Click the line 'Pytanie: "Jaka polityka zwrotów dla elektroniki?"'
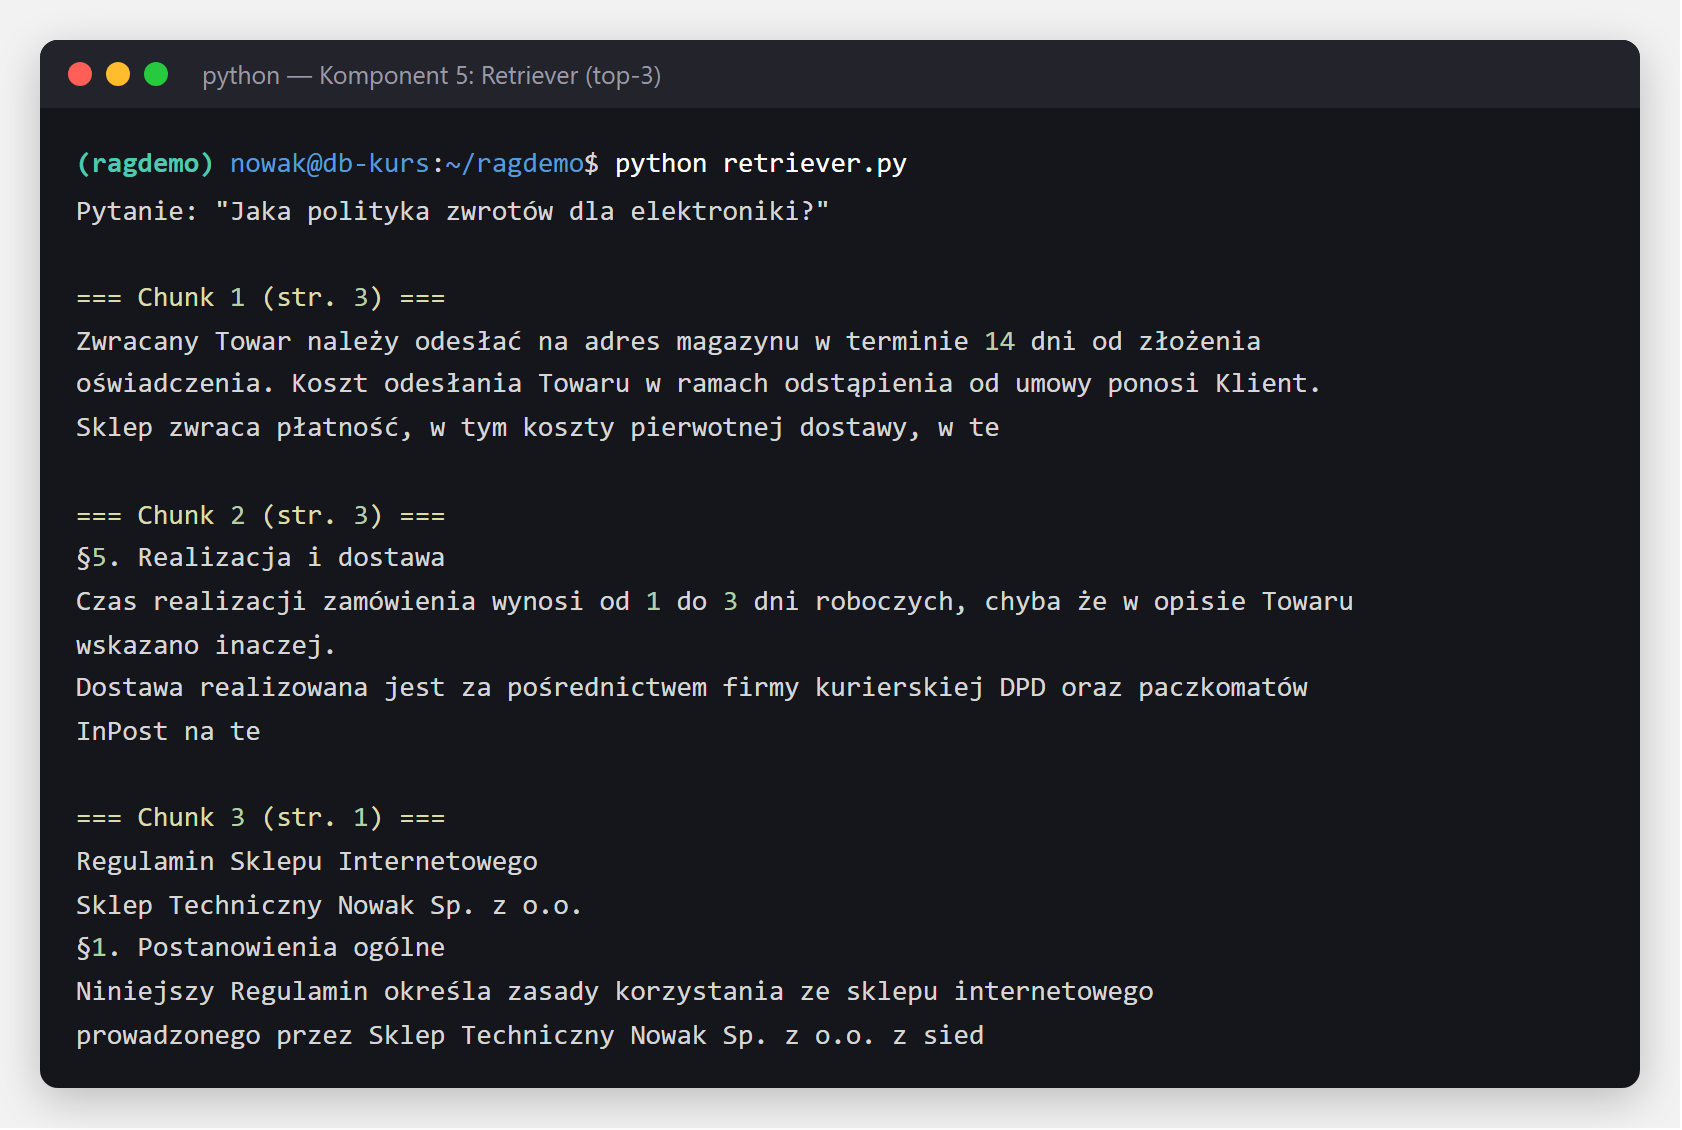Image resolution: width=1682 pixels, height=1130 pixels. coord(453,211)
